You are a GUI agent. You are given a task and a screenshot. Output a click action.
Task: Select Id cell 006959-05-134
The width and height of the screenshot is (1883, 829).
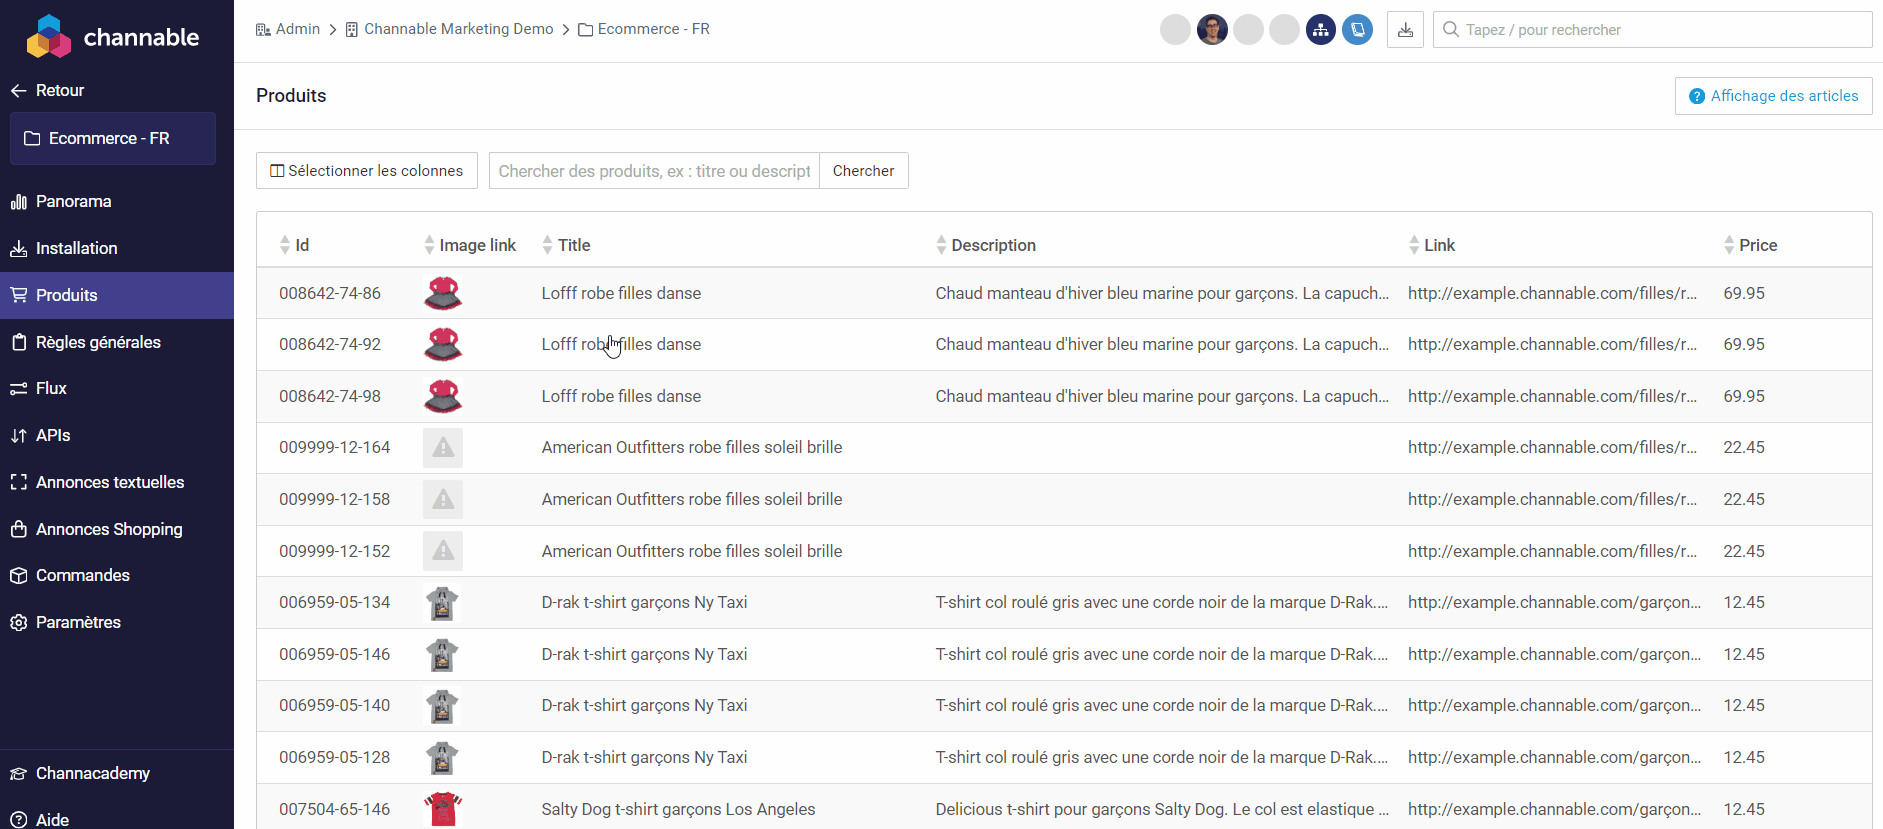click(335, 602)
